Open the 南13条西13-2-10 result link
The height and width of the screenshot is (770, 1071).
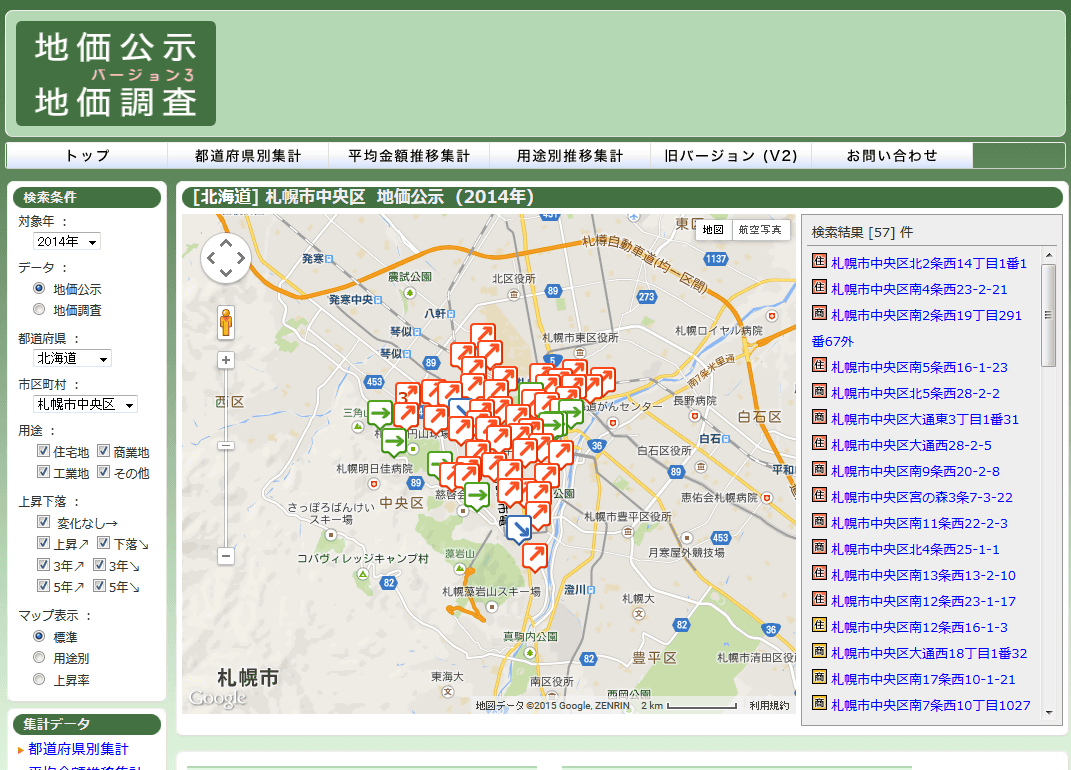point(923,575)
